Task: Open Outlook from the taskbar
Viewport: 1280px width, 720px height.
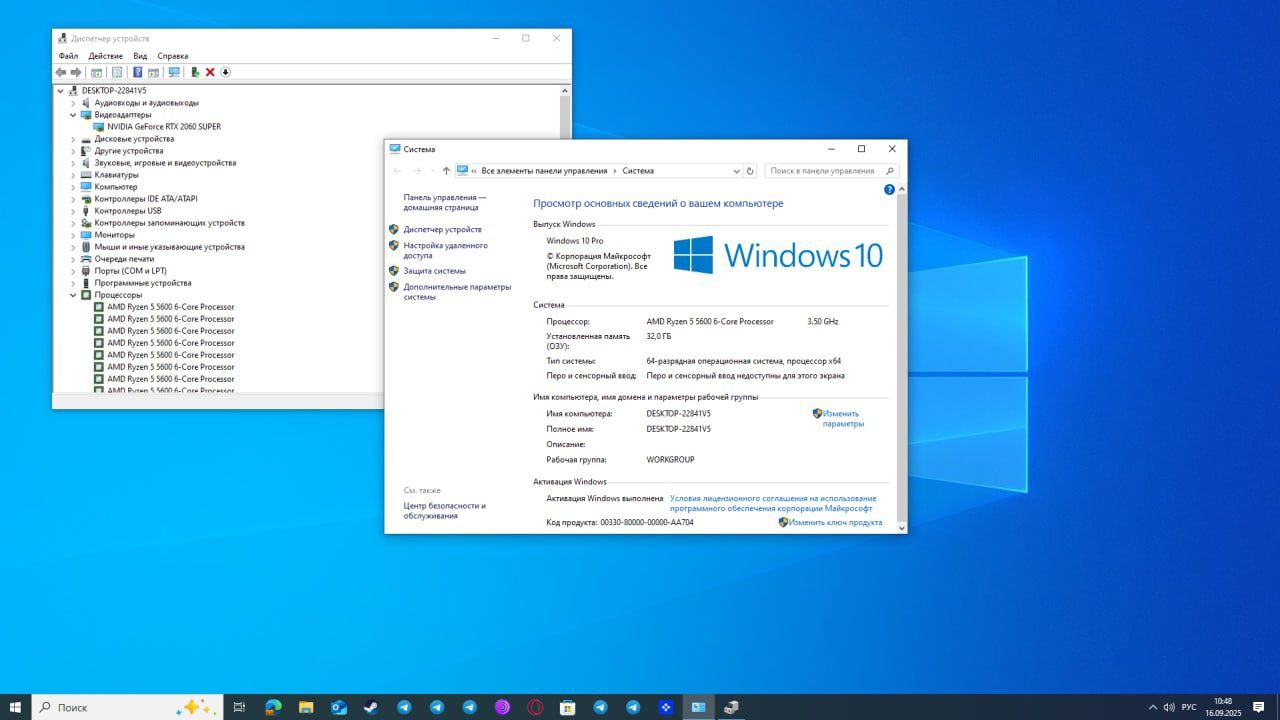Action: click(339, 707)
